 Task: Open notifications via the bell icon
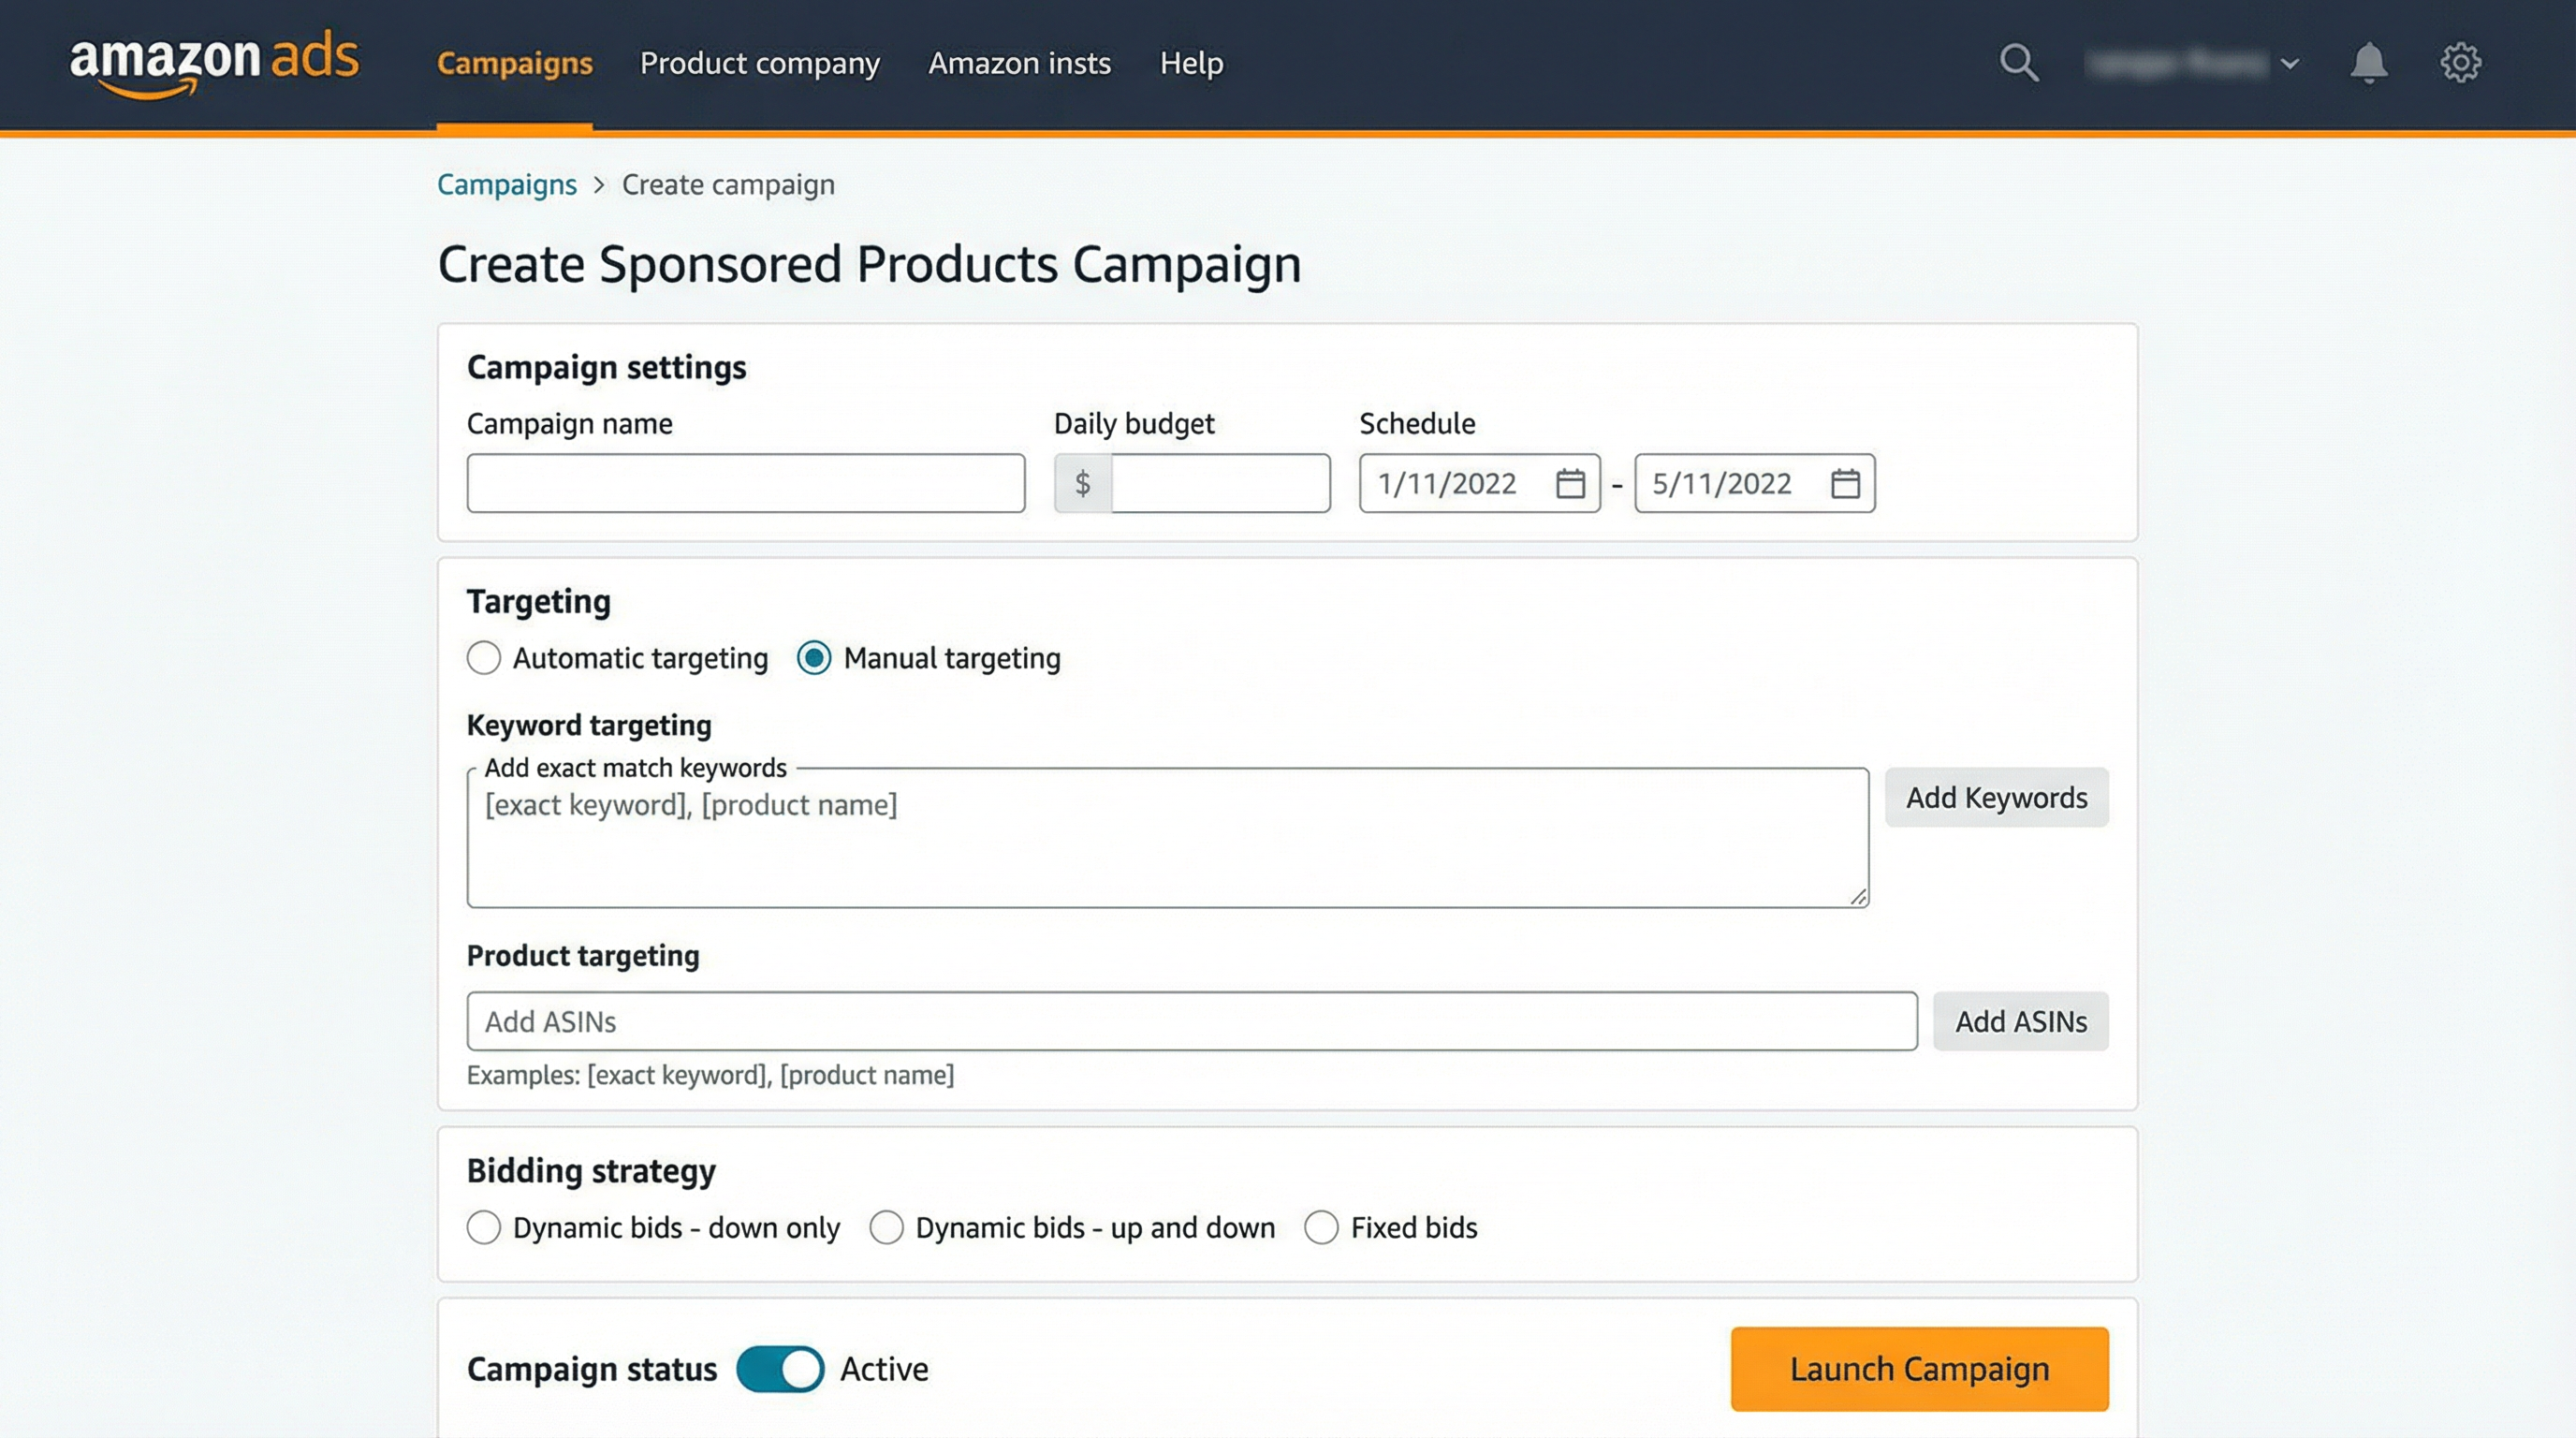[2369, 62]
